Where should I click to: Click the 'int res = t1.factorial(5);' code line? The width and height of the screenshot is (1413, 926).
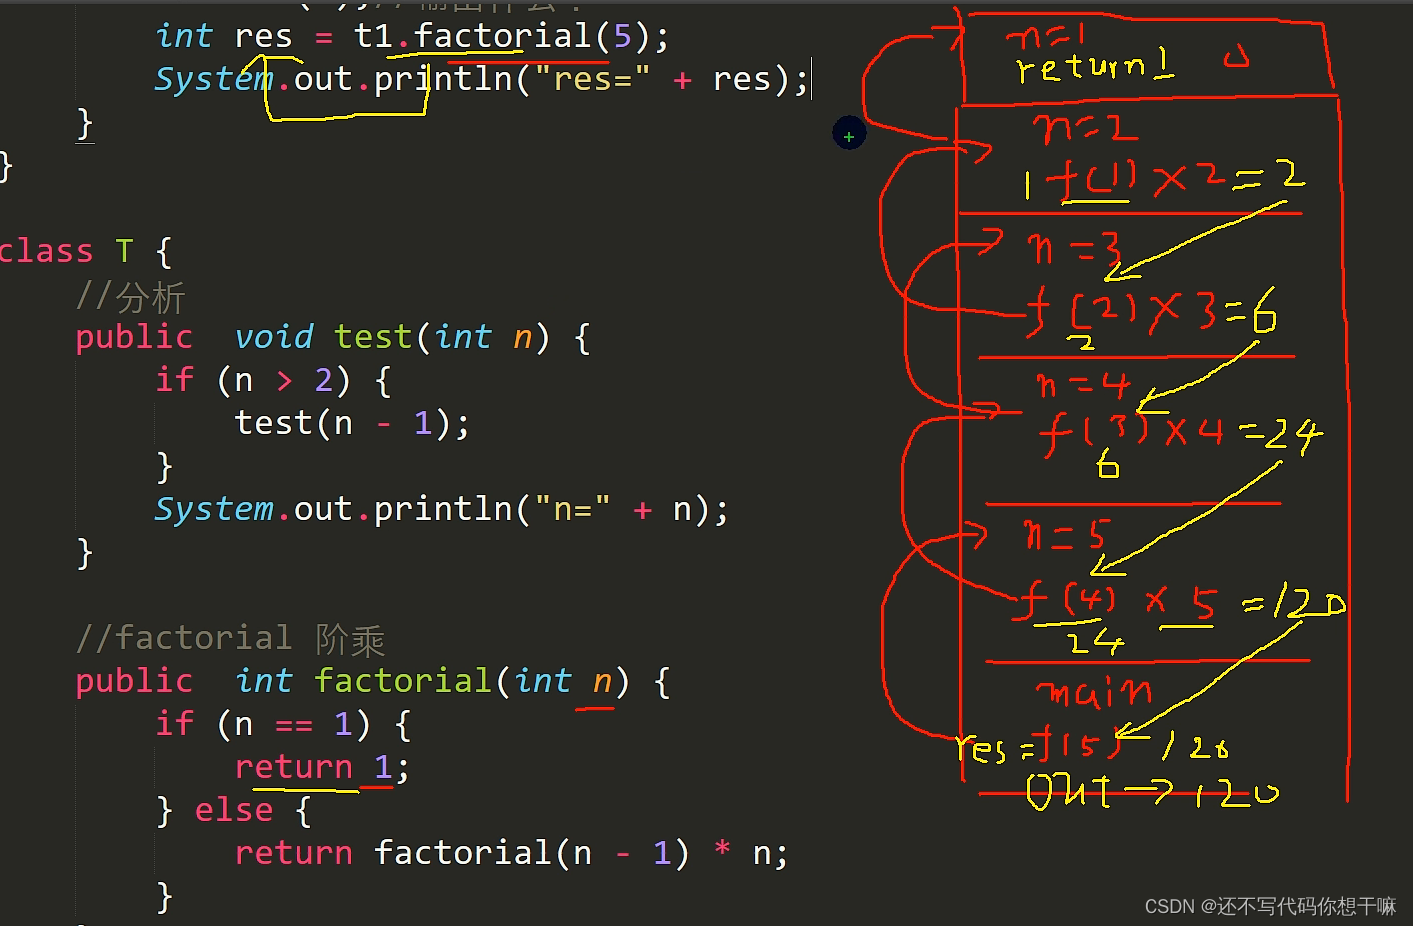coord(412,36)
